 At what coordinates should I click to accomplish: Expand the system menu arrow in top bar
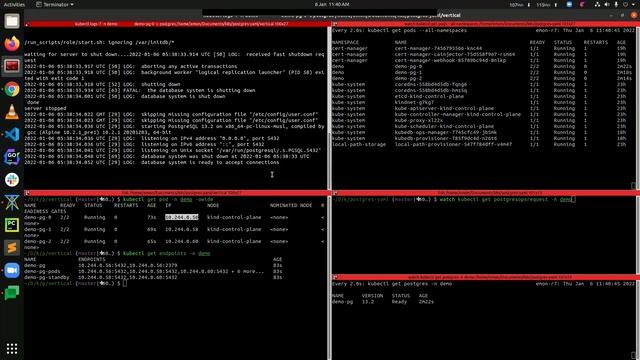tap(633, 4)
